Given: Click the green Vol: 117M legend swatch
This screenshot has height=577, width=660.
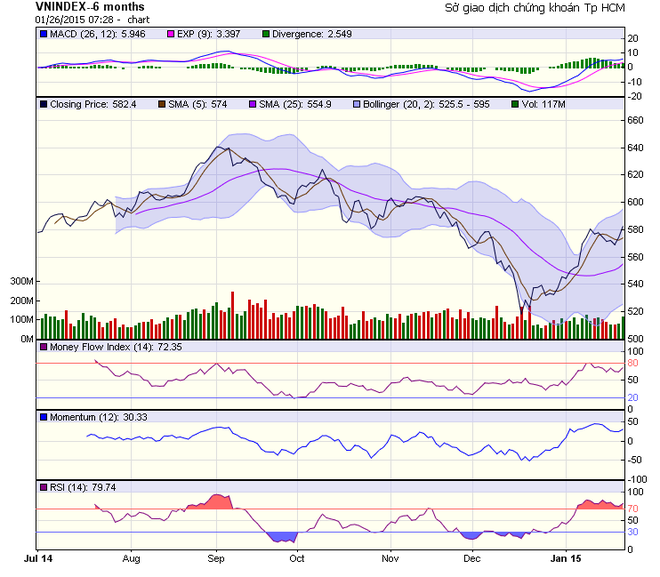Looking at the screenshot, I should point(515,103).
